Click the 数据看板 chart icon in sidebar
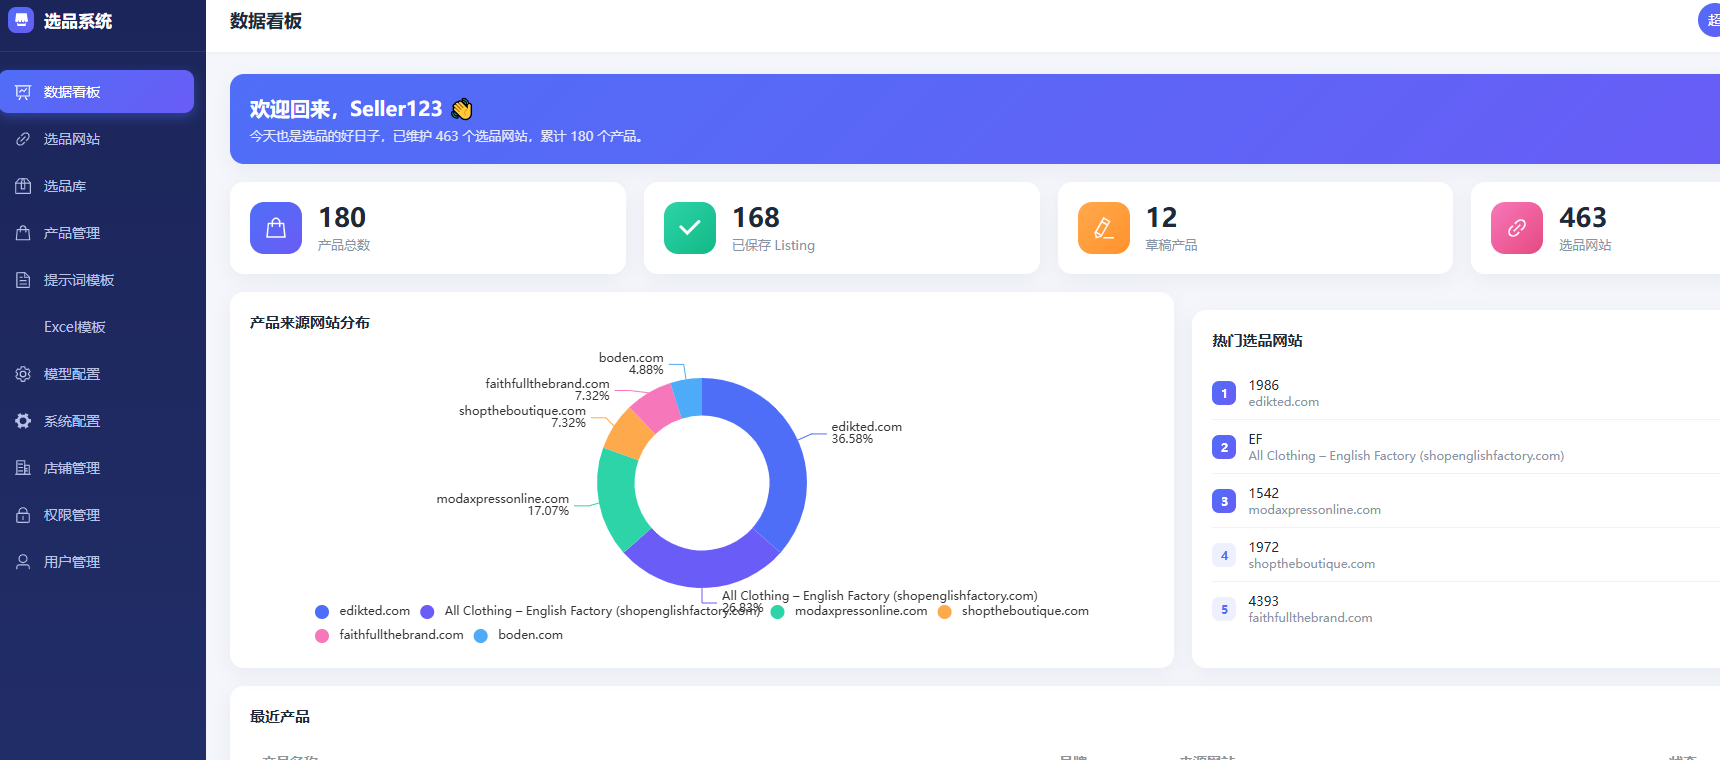Viewport: 1720px width, 760px height. tap(23, 92)
